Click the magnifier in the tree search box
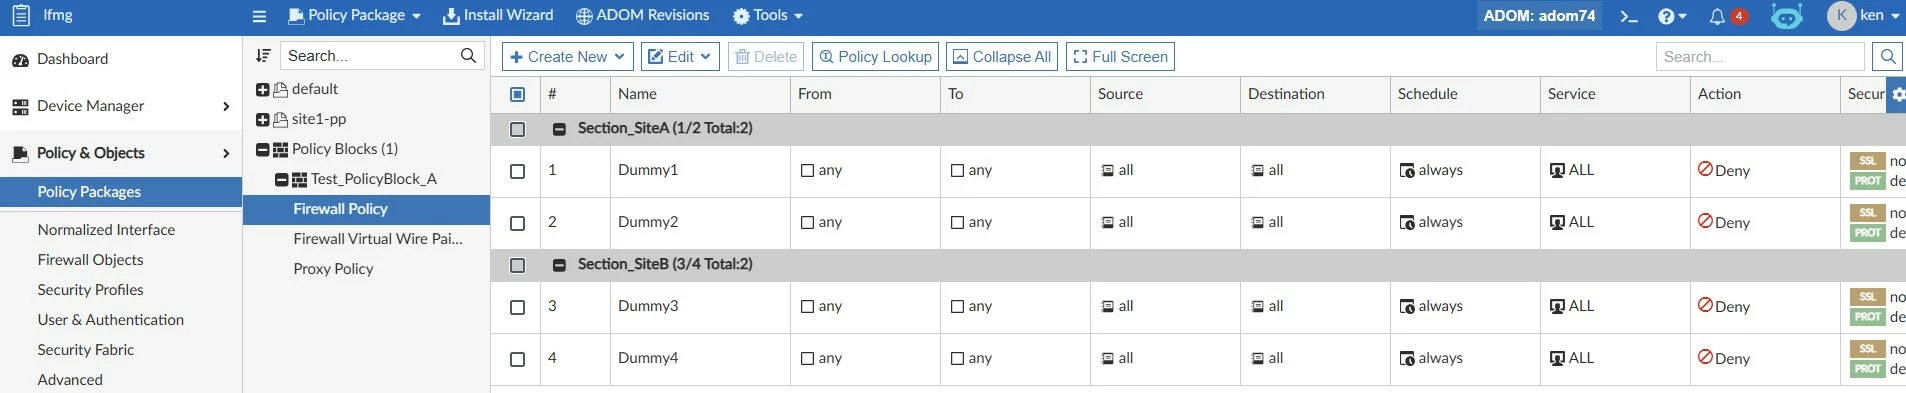Image resolution: width=1906 pixels, height=393 pixels. [x=468, y=56]
